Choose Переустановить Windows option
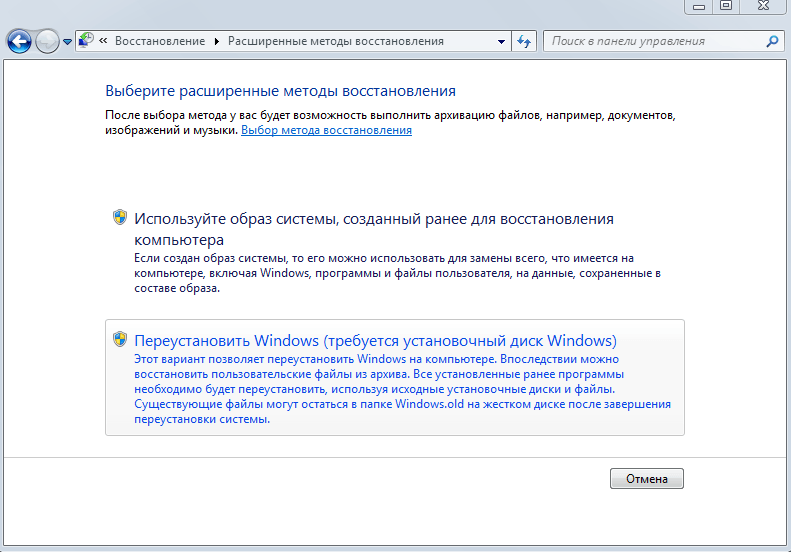 tap(394, 377)
